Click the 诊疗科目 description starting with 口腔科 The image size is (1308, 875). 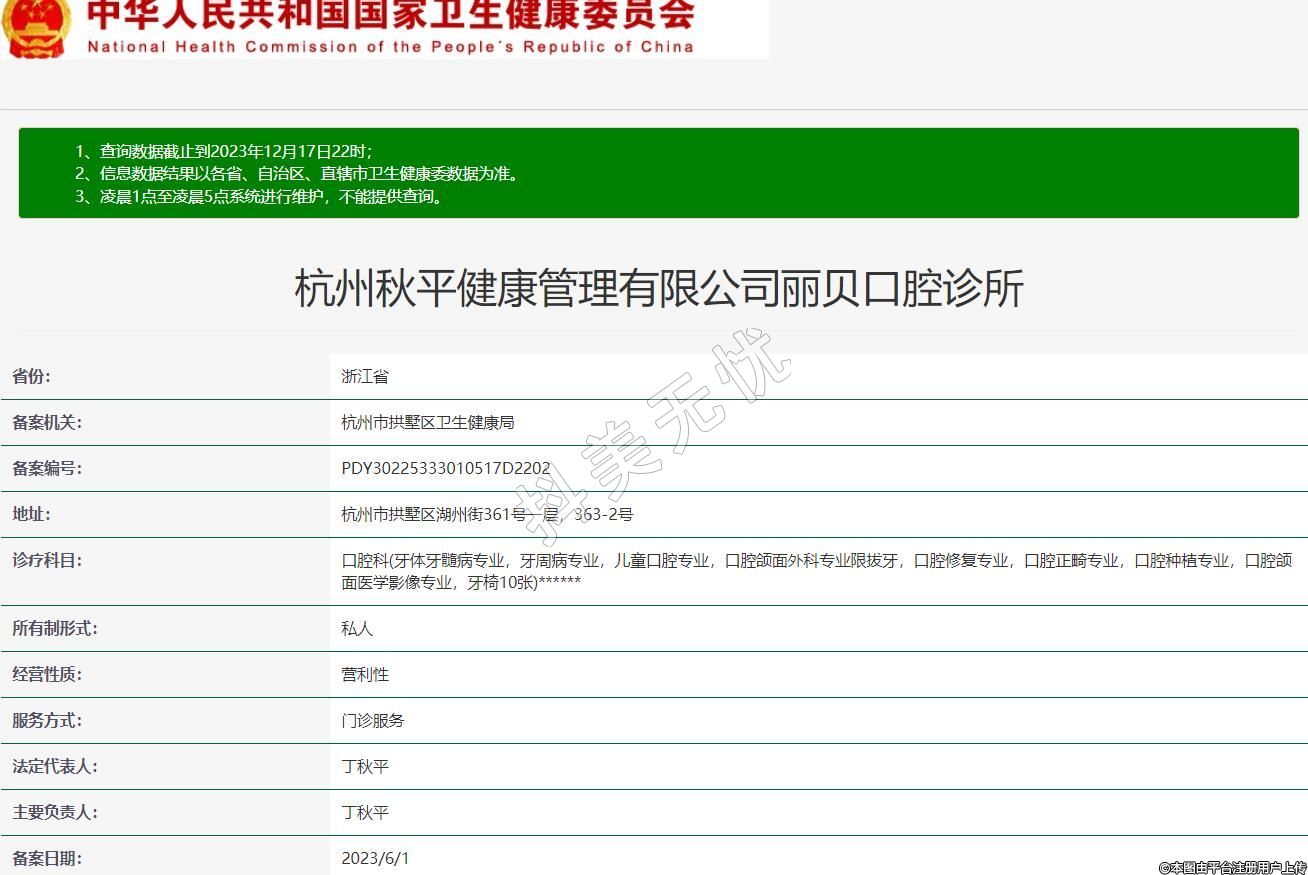tap(816, 571)
